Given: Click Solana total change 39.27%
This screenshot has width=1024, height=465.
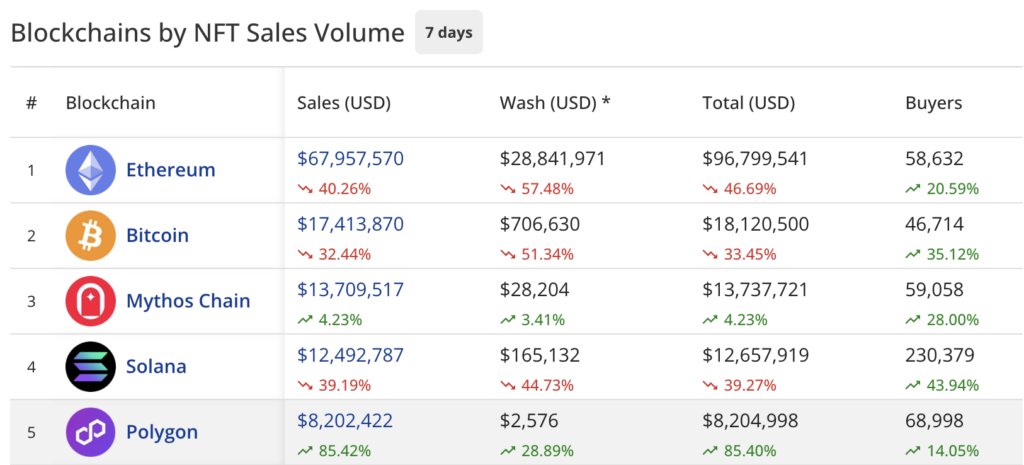Looking at the screenshot, I should 739,386.
